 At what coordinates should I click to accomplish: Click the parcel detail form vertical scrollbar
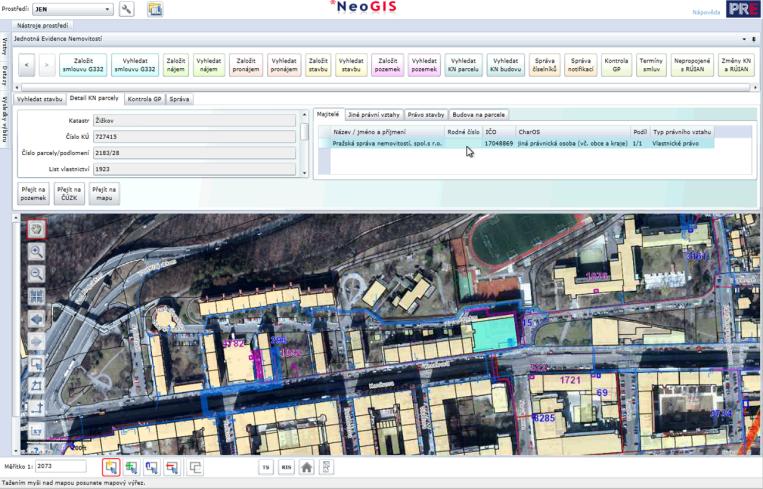(x=305, y=144)
